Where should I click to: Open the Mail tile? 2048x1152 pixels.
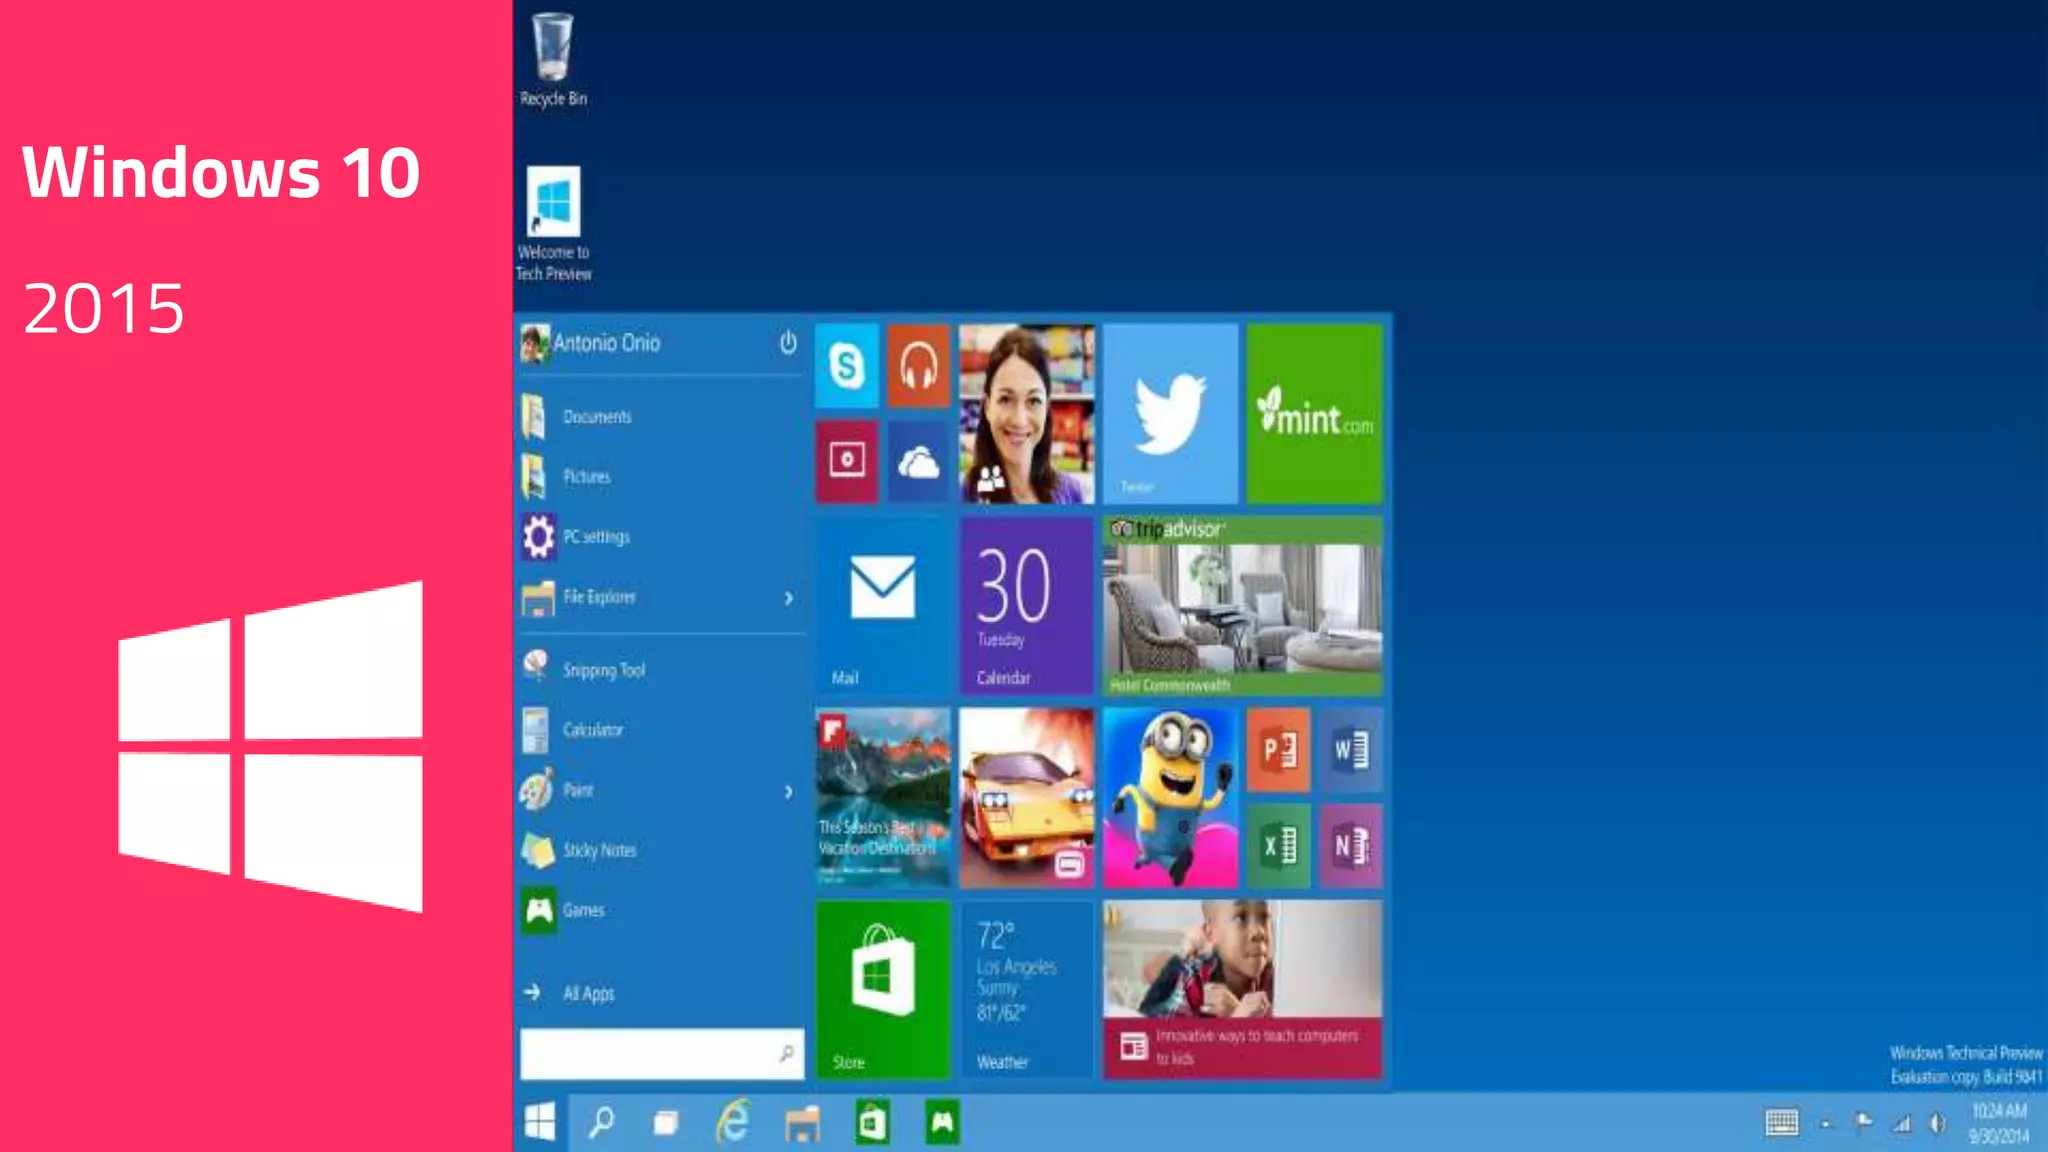(x=883, y=605)
